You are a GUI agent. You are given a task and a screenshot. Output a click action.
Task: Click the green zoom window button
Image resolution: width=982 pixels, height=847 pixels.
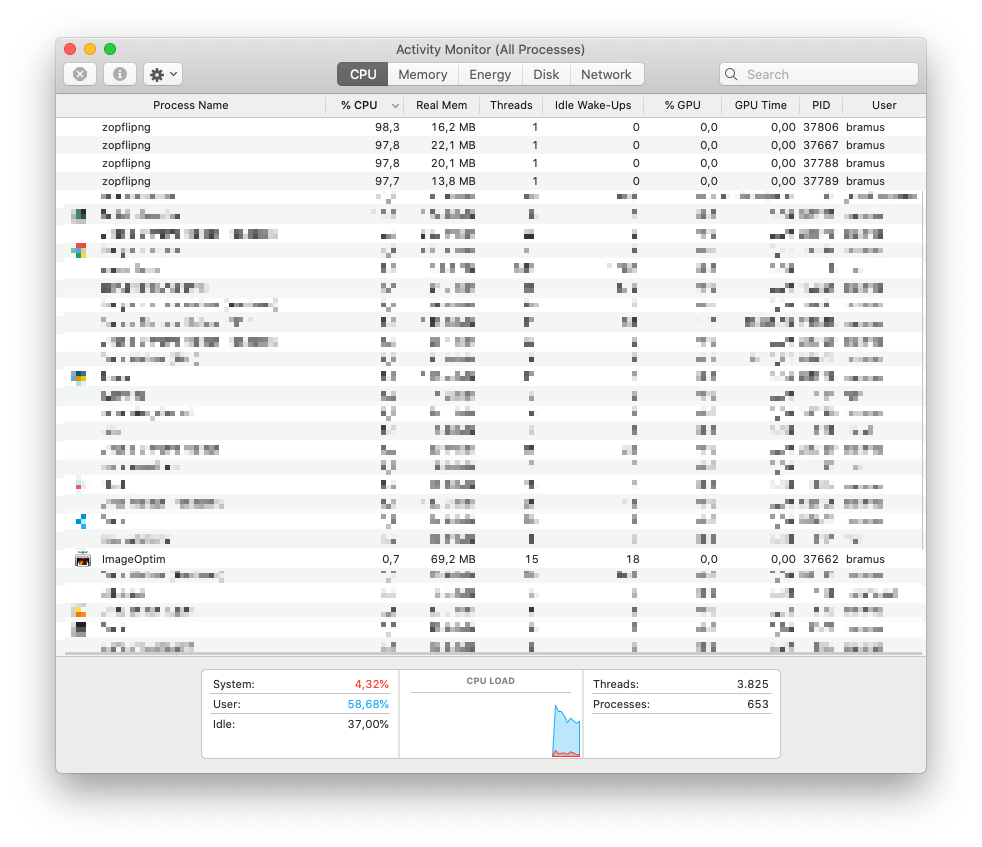110,49
